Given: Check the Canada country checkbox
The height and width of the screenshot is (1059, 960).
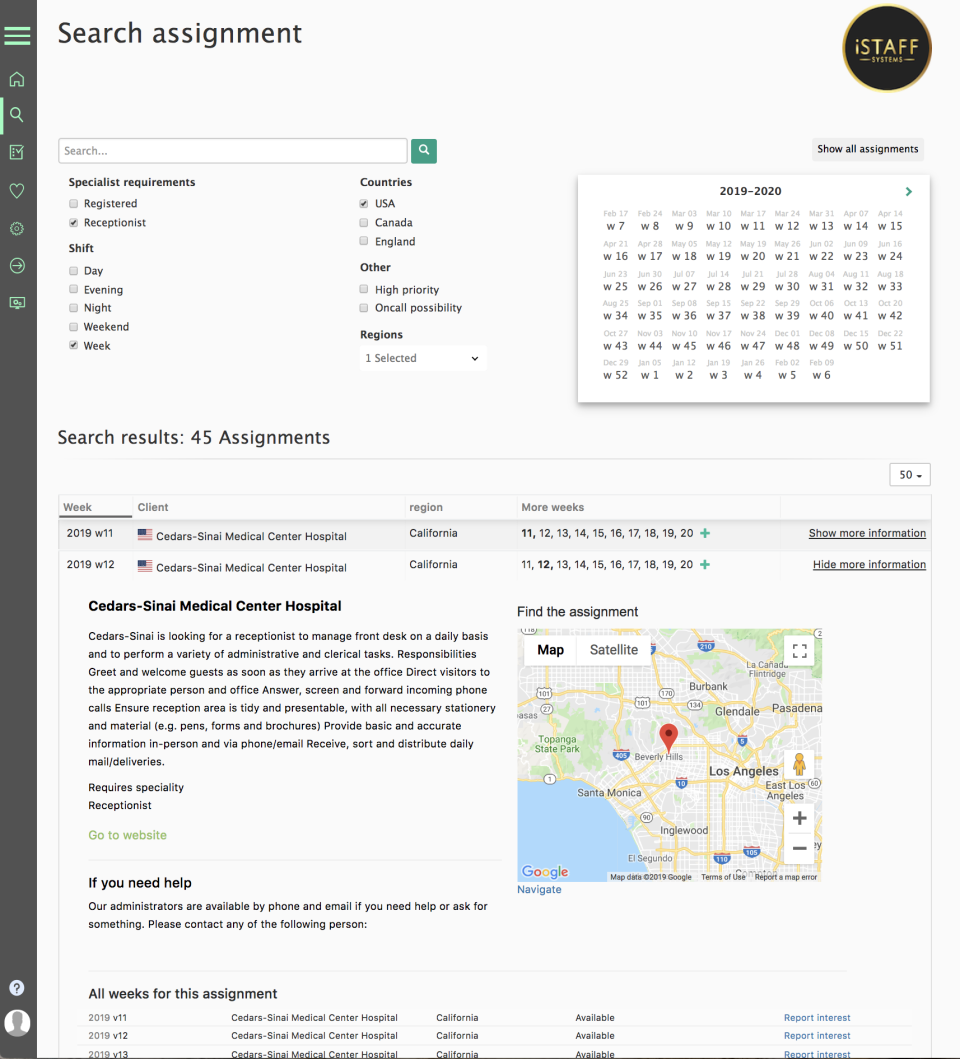Looking at the screenshot, I should point(364,222).
